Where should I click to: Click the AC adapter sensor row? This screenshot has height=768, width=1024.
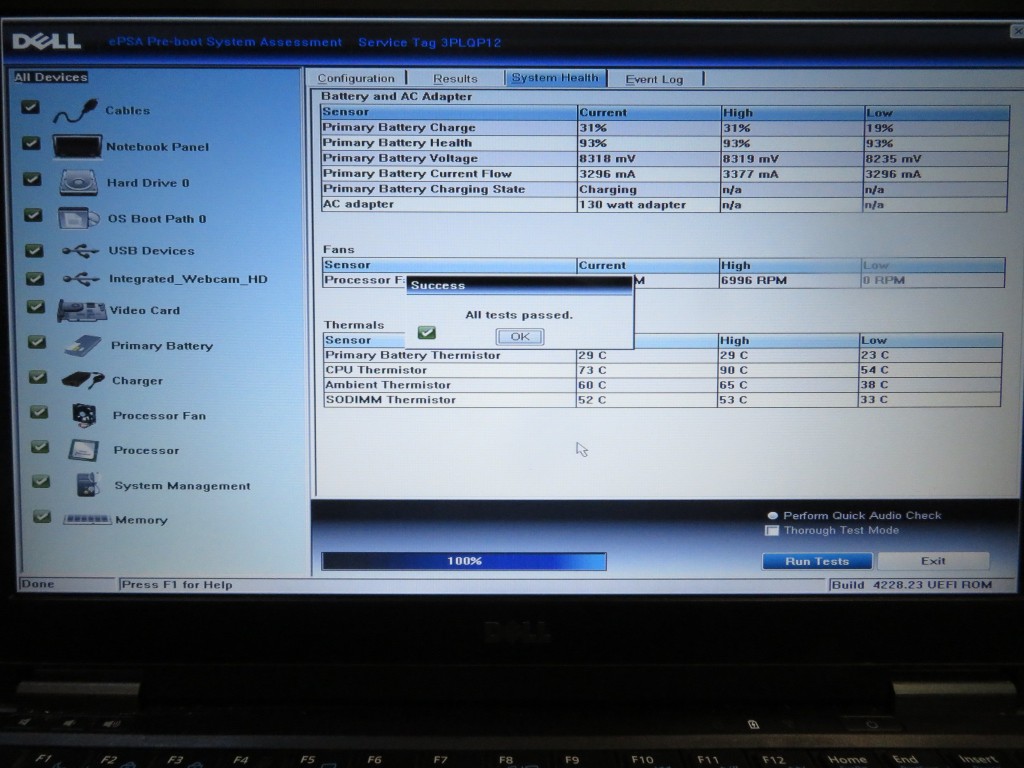664,204
